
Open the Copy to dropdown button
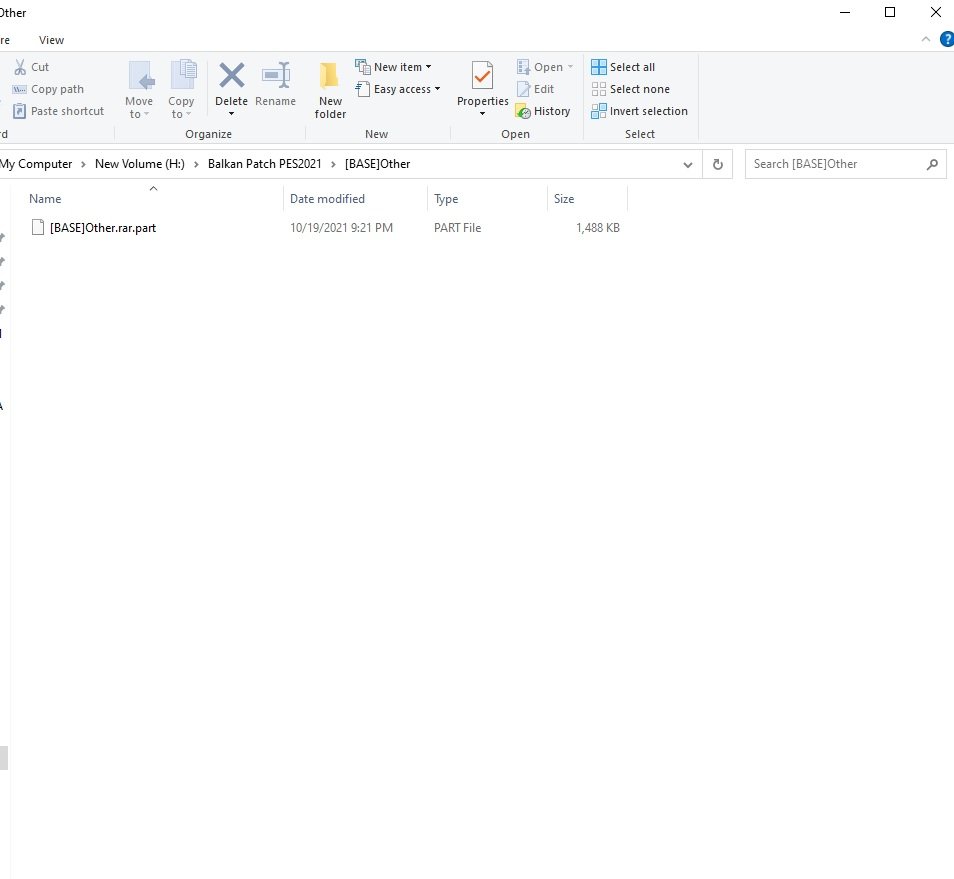click(181, 89)
